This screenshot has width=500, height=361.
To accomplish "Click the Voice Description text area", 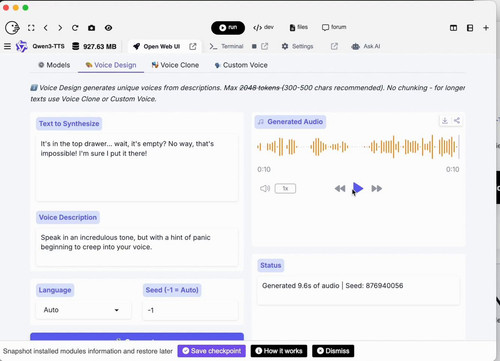I will click(137, 247).
